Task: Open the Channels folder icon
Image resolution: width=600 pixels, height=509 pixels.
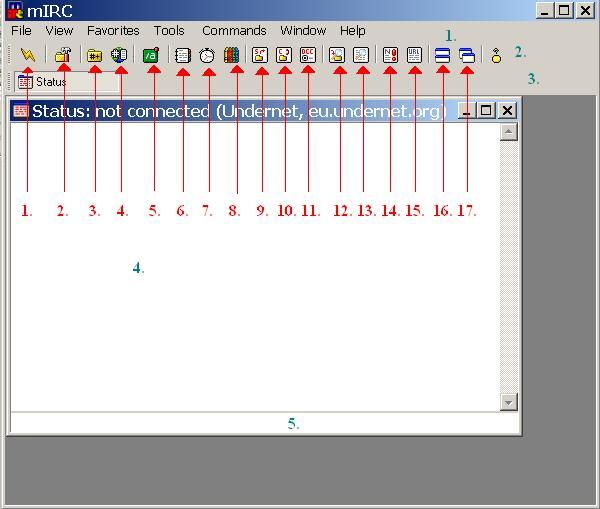Action: pos(94,56)
